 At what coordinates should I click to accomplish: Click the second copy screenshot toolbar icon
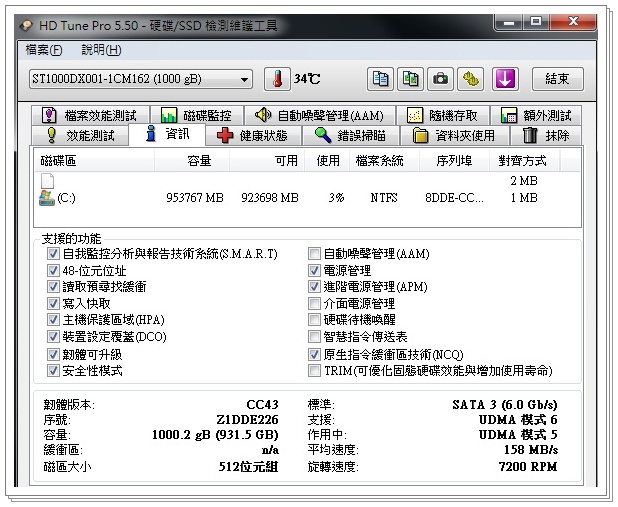410,79
